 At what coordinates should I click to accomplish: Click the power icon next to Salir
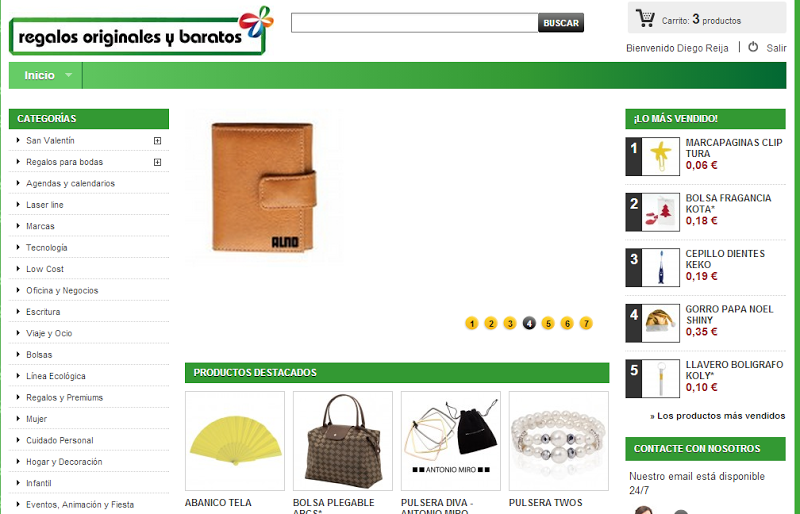tap(753, 47)
